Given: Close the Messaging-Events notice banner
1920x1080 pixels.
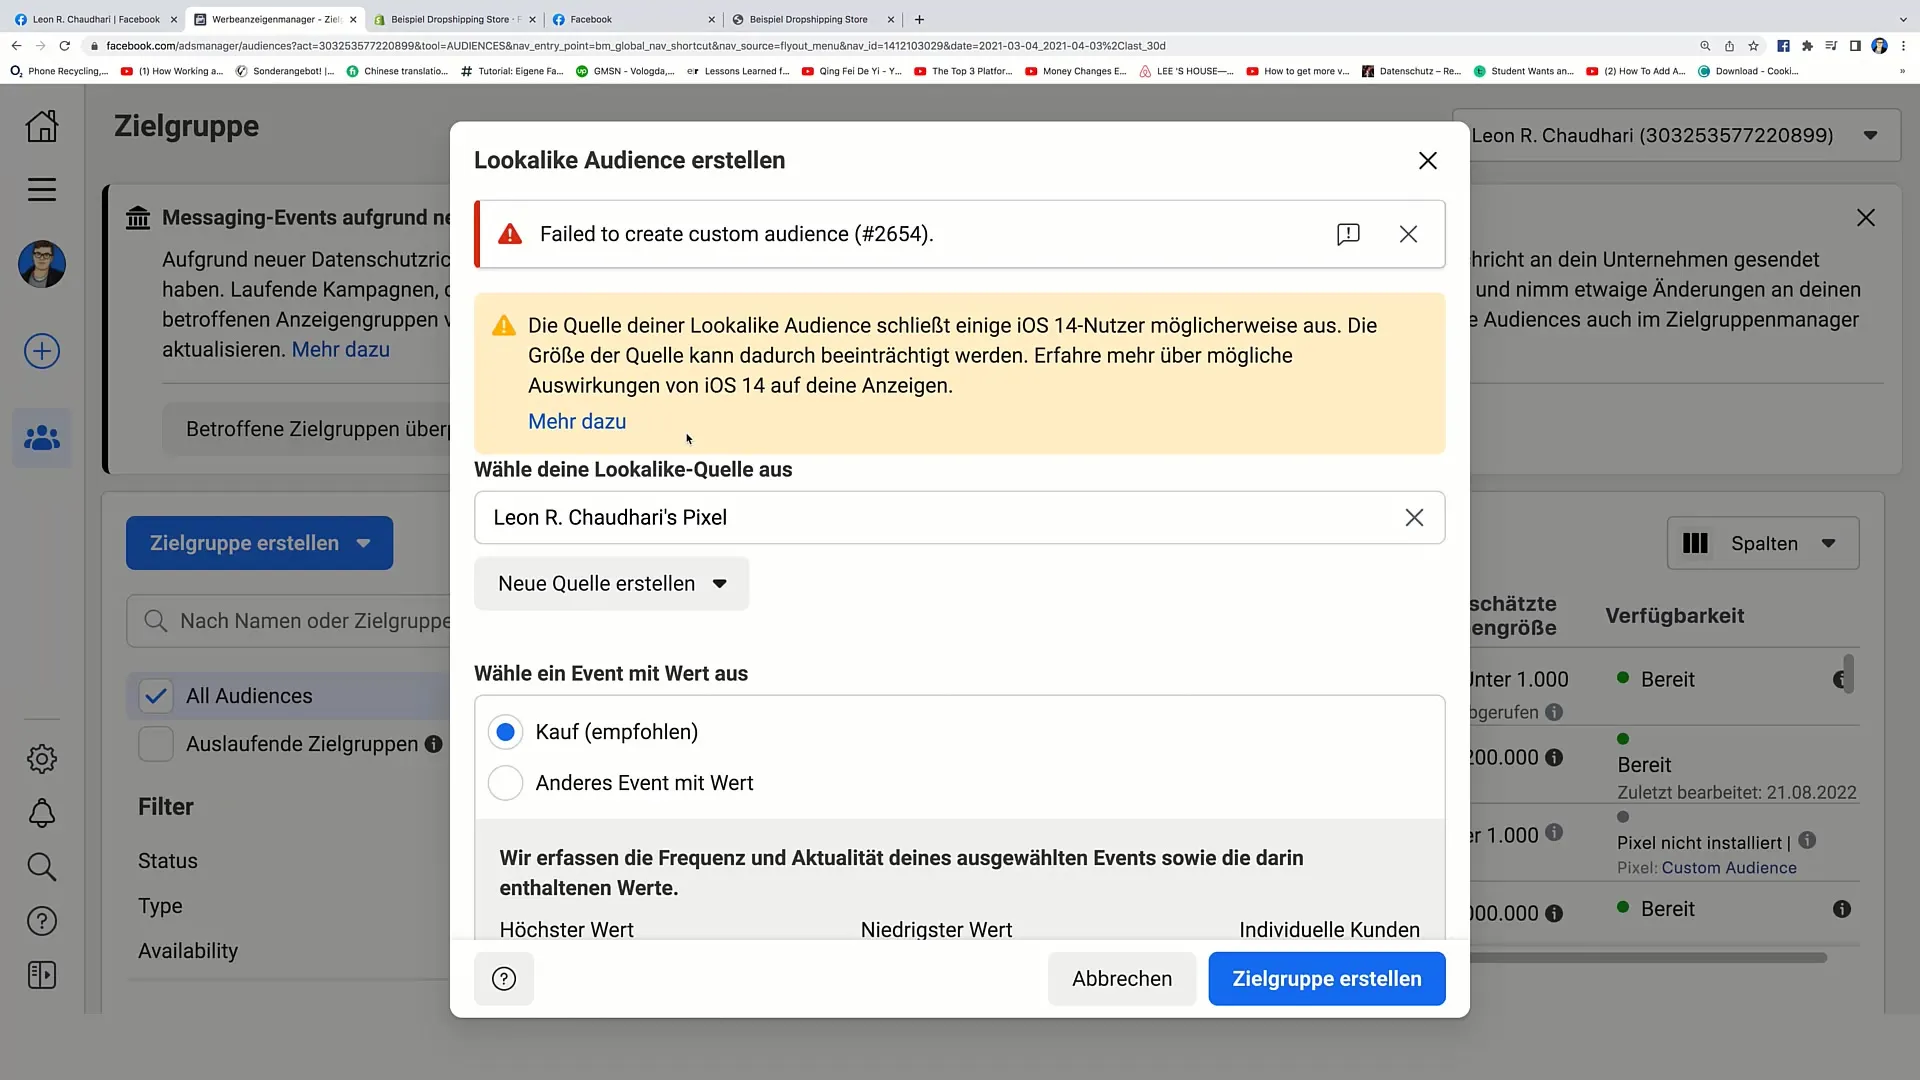Looking at the screenshot, I should (1866, 218).
